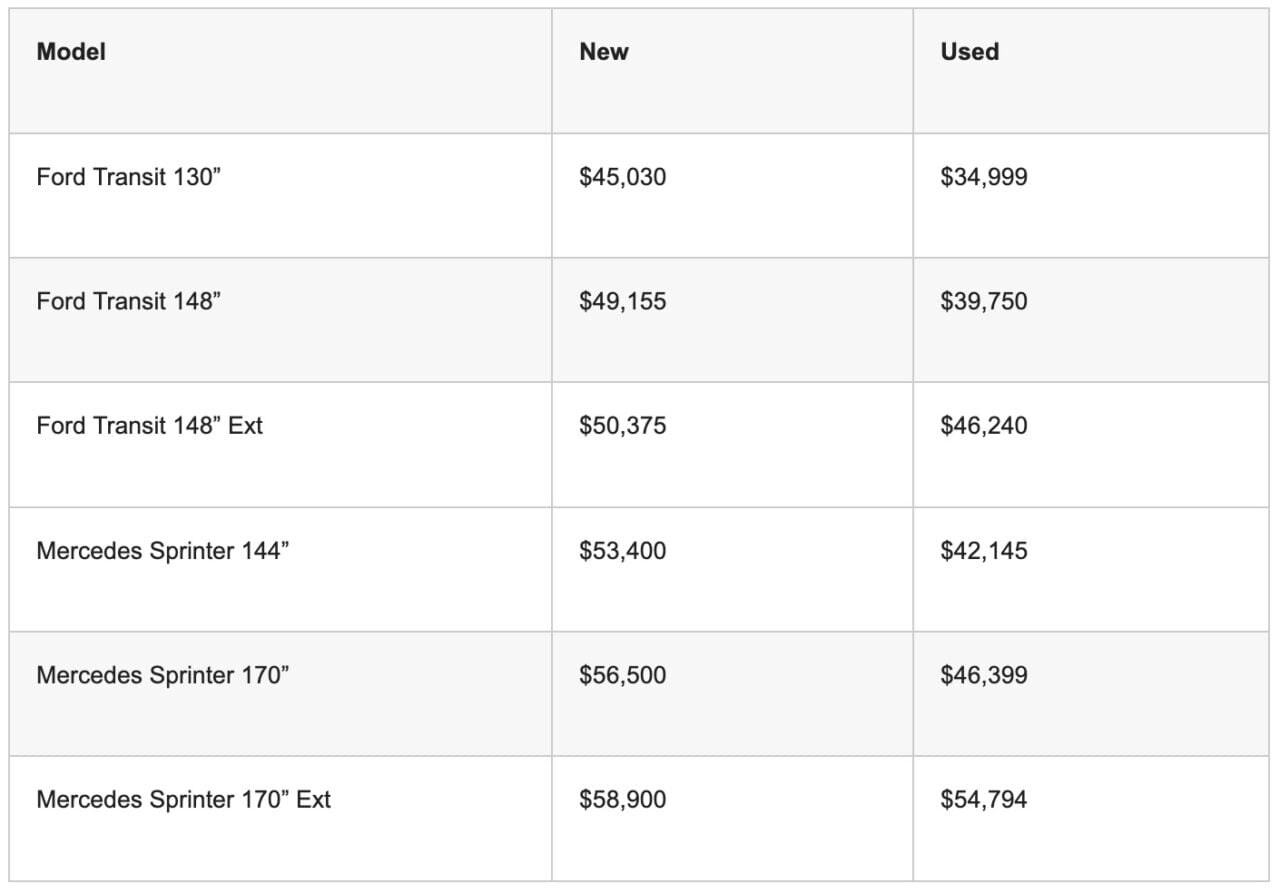1280x893 pixels.
Task: Select the Ford Transit 148” Ext cell
Action: tap(149, 426)
